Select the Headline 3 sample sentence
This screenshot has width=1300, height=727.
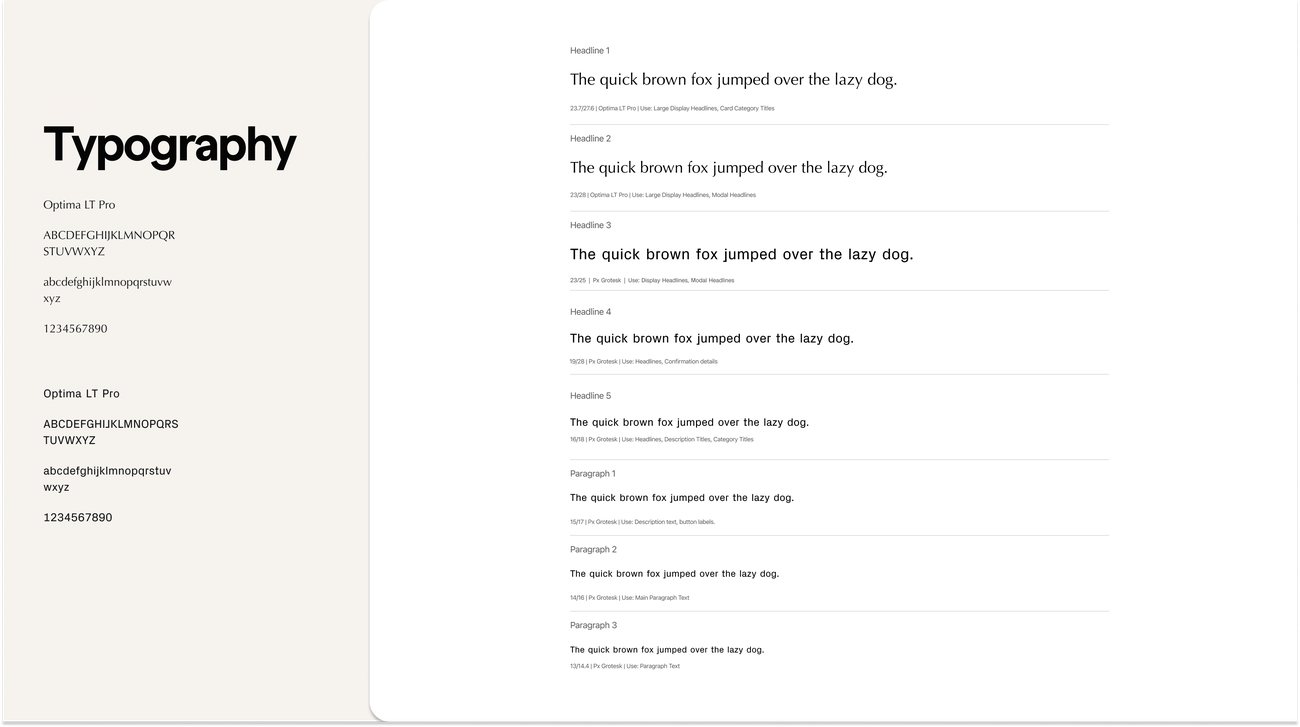[742, 255]
